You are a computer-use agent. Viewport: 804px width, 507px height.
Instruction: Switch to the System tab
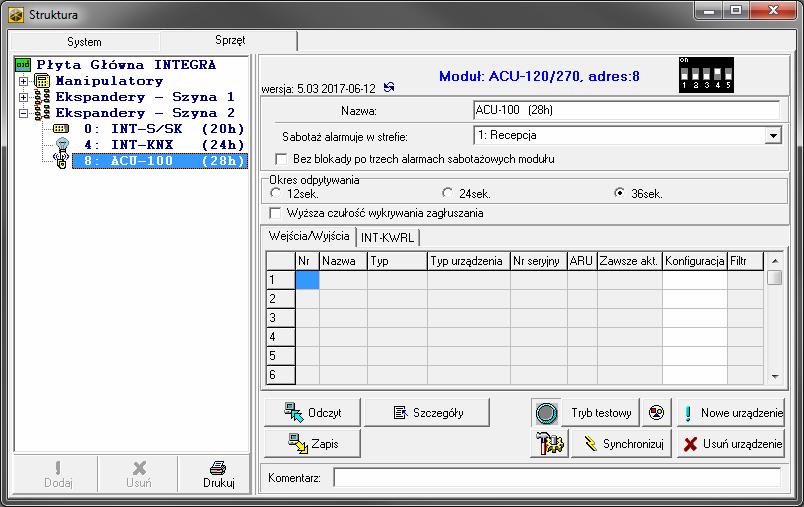85,42
